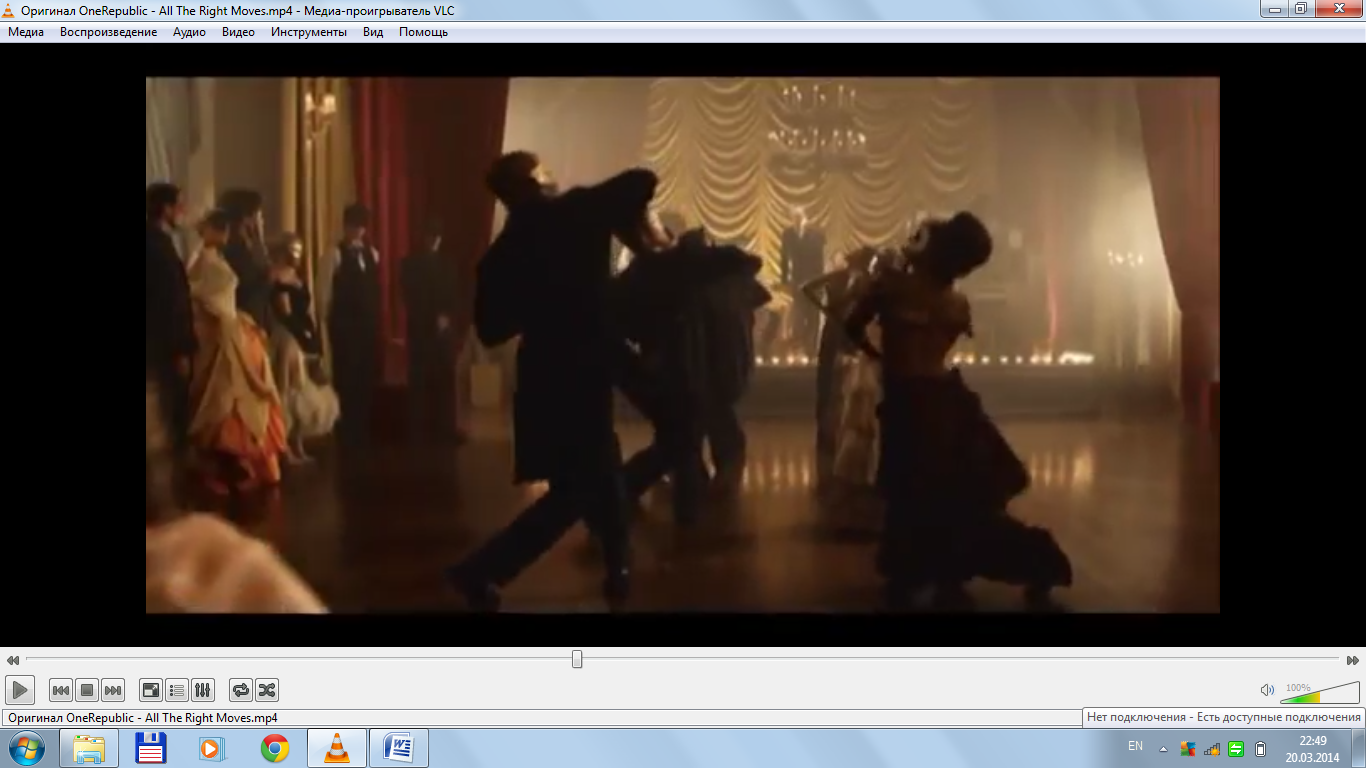Slow down playback with left arrows icon
The height and width of the screenshot is (768, 1366).
point(12,660)
